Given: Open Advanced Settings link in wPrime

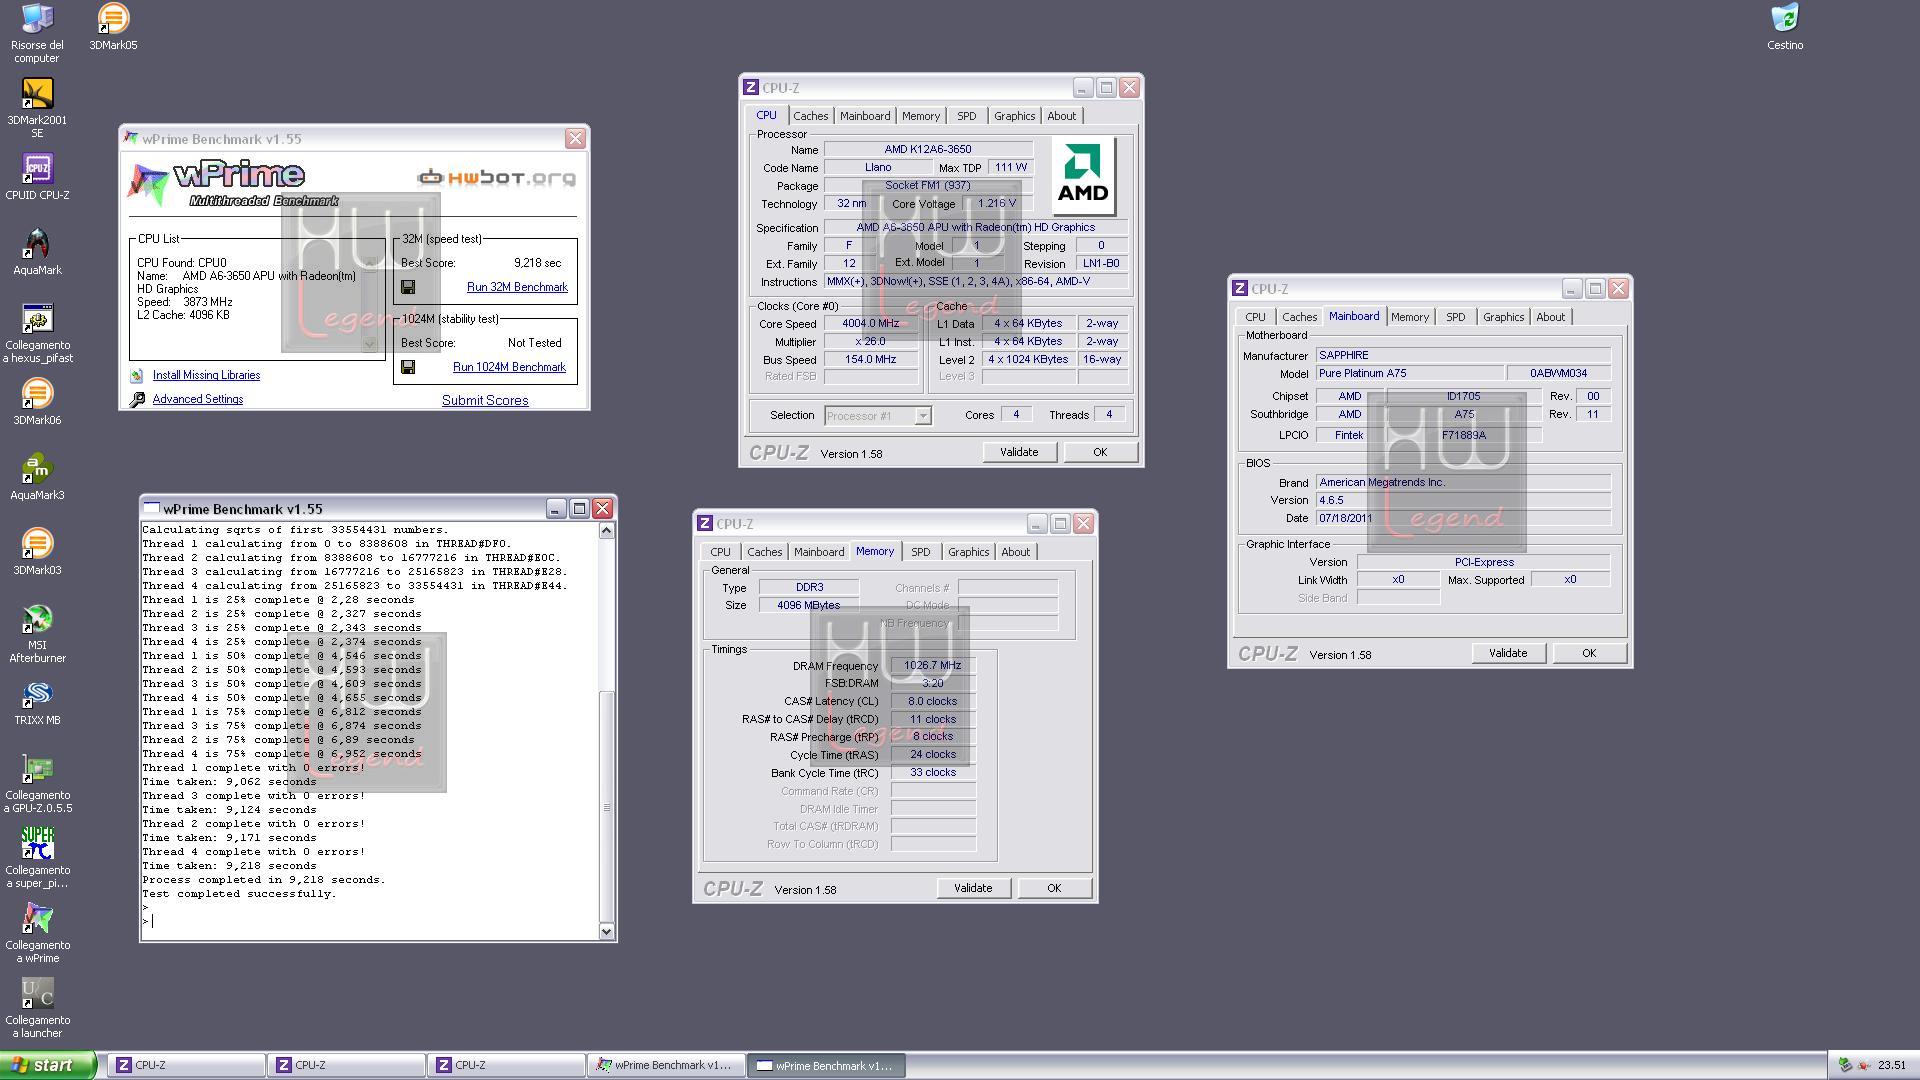Looking at the screenshot, I should [198, 399].
